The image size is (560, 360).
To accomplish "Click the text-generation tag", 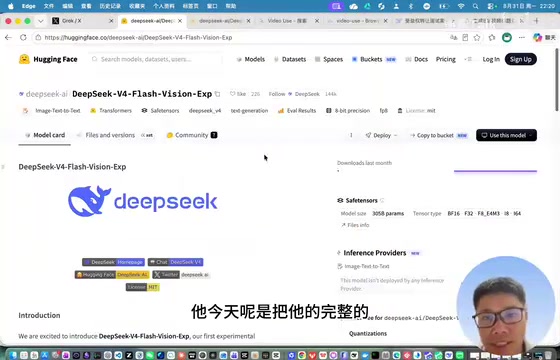I will 249,111.
